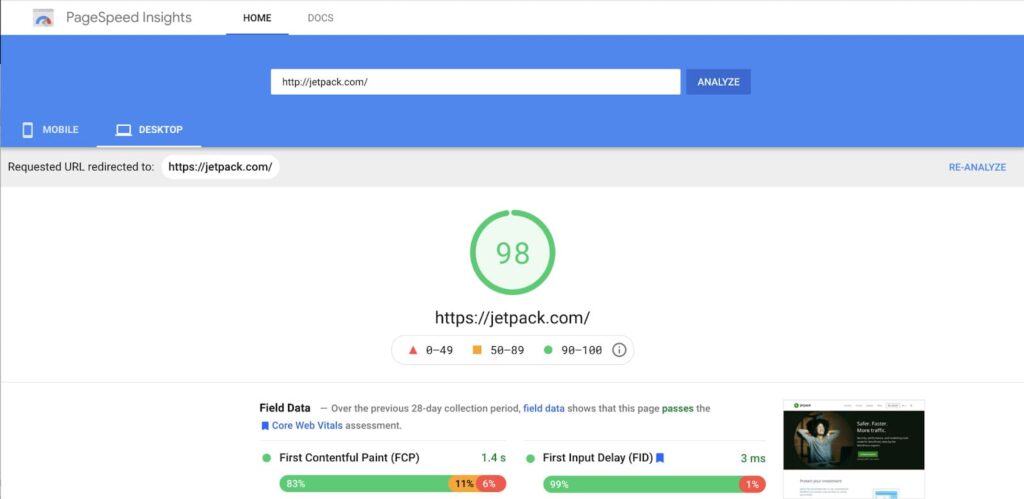Click the orange square 50–89 legend marker
This screenshot has width=1024, height=499.
(x=477, y=350)
